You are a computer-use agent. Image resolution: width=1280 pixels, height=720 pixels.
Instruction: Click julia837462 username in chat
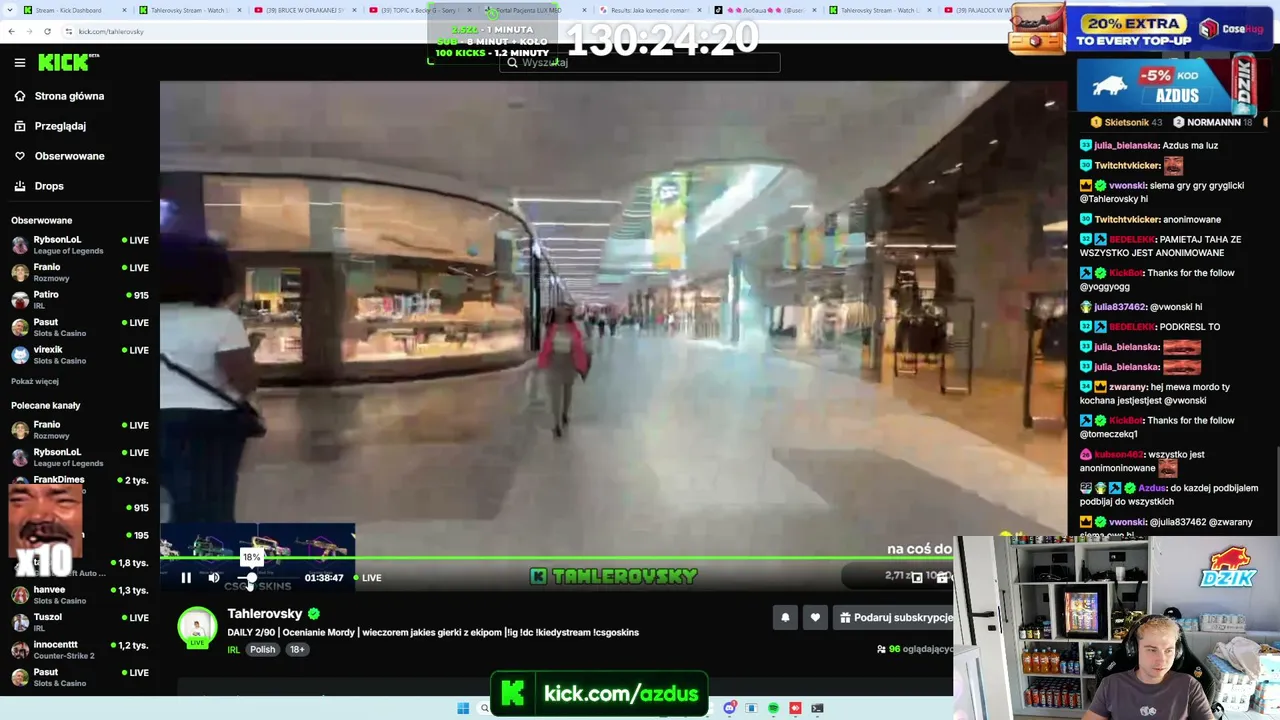pyautogui.click(x=1119, y=307)
